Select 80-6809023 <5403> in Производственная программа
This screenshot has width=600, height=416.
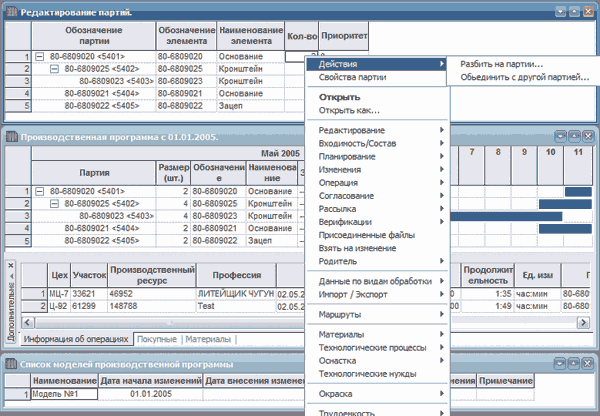tap(116, 216)
